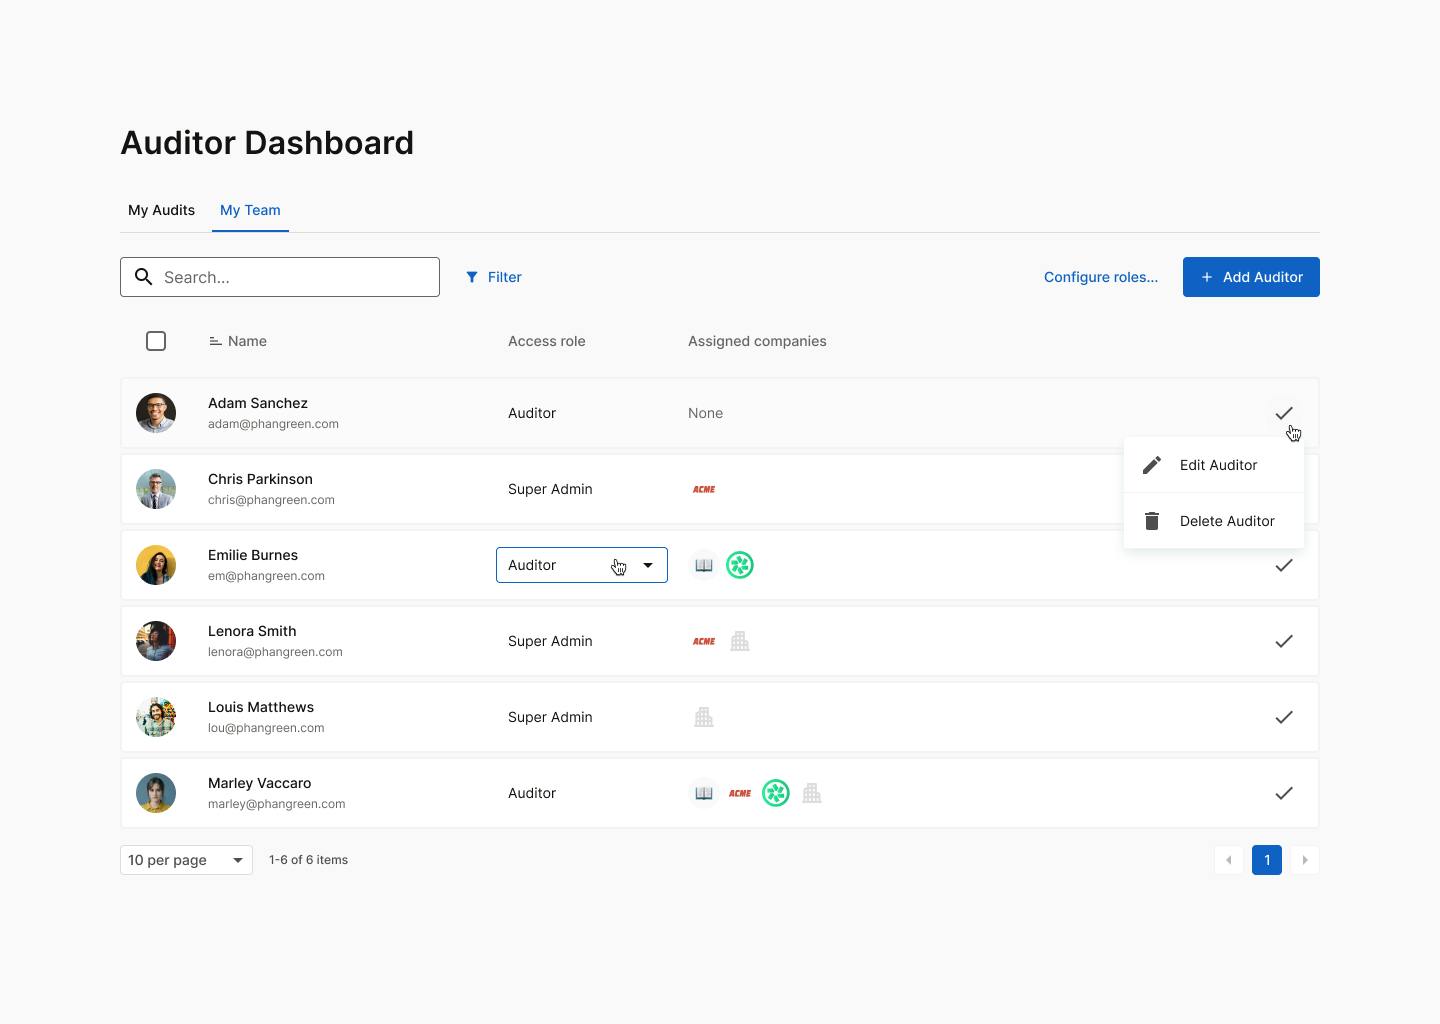Click the book company icon in Marley Vaccaro's row

click(x=704, y=793)
